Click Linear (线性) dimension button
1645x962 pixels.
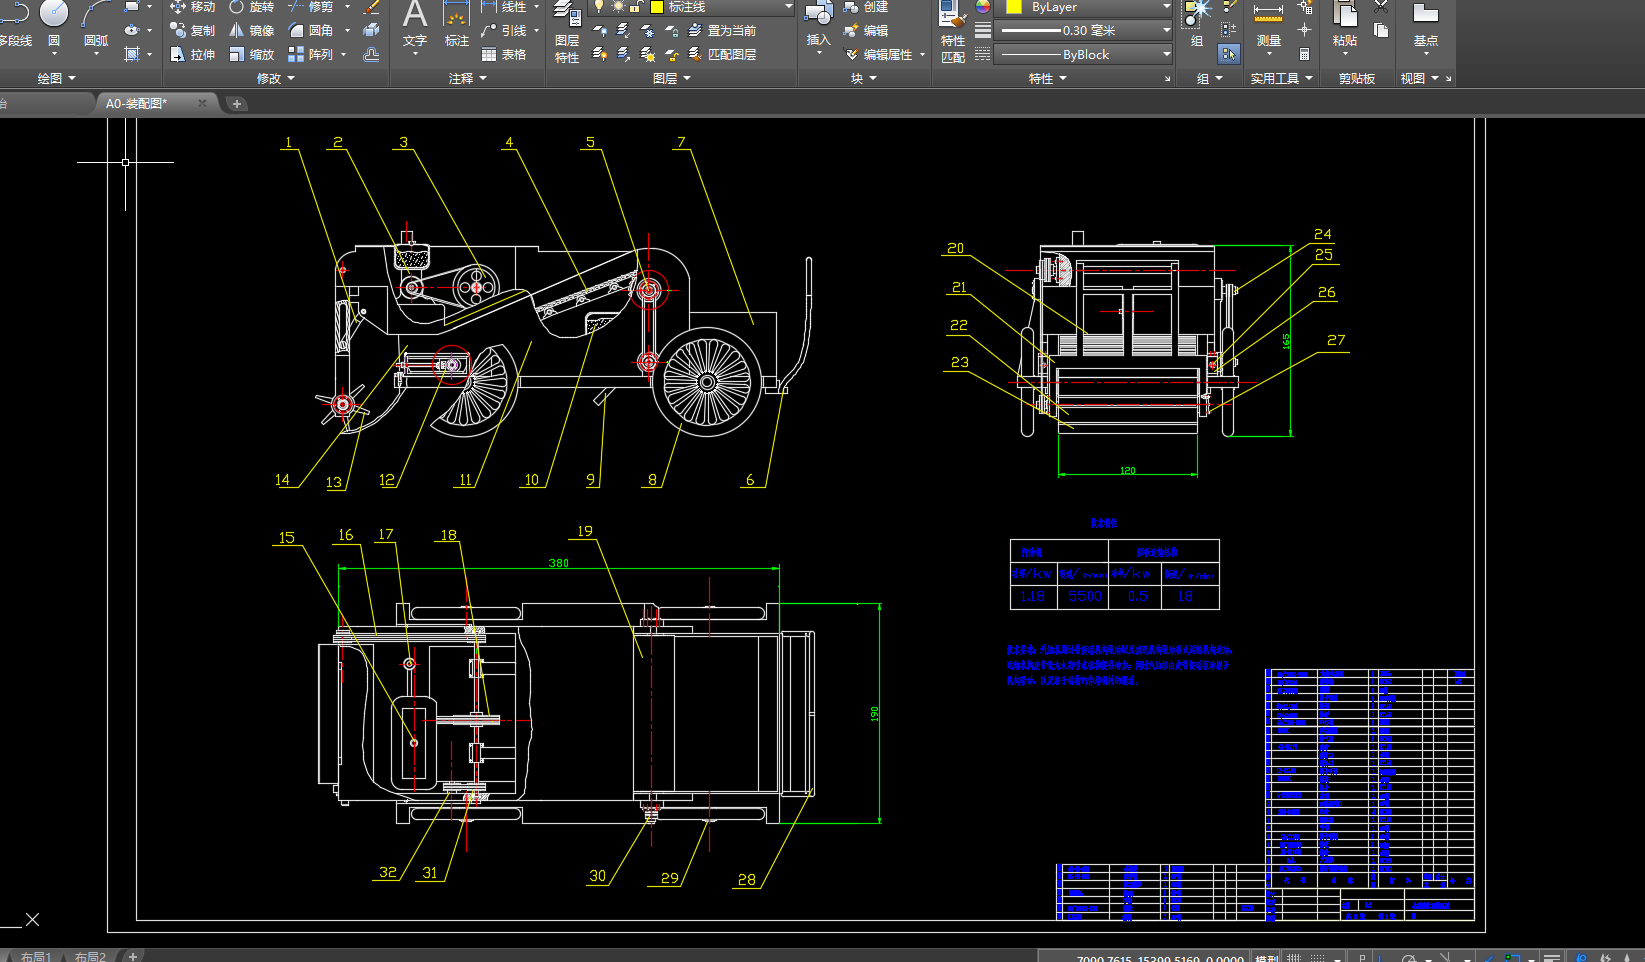point(504,7)
